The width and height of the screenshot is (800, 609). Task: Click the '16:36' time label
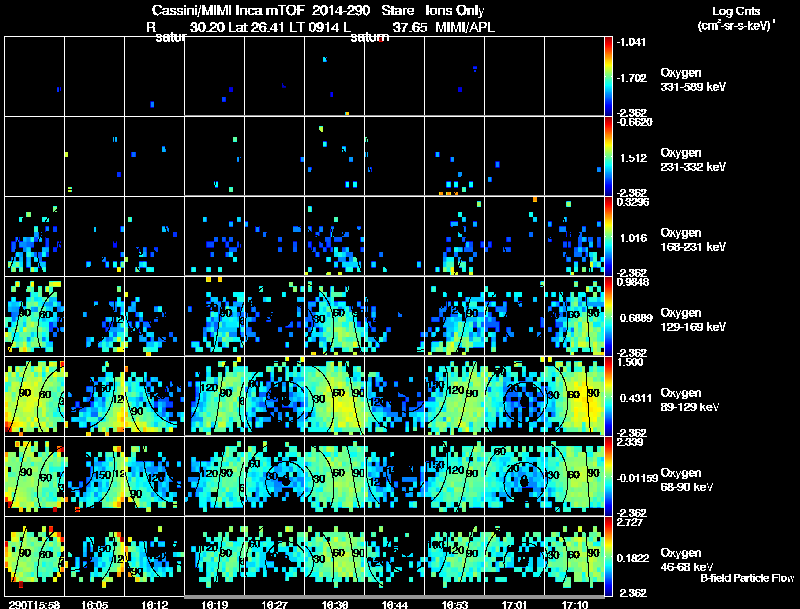coord(335,604)
